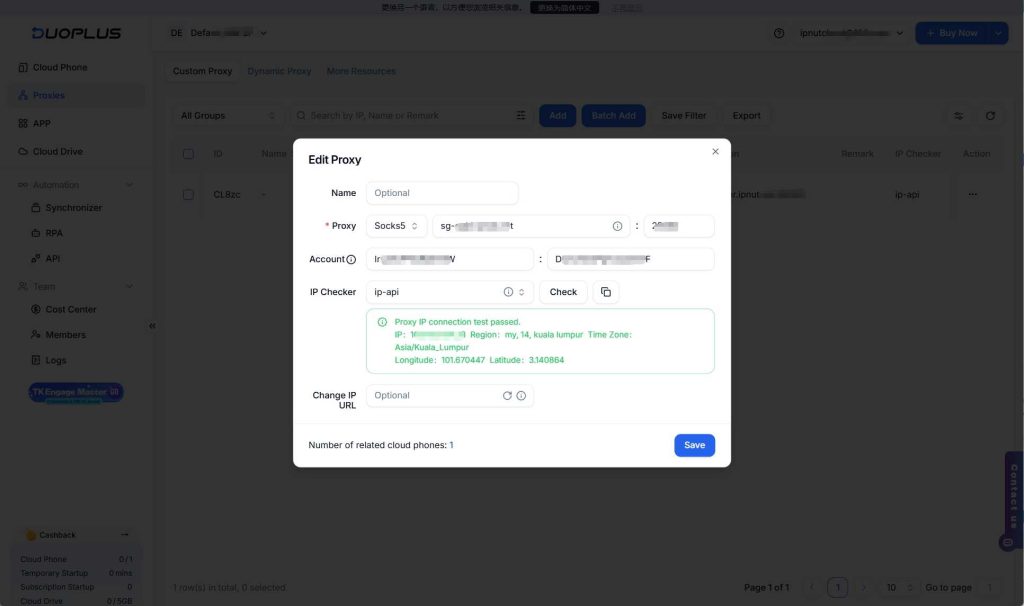Open the Socks5 protocol dropdown
This screenshot has height=606, width=1024.
pyautogui.click(x=397, y=226)
